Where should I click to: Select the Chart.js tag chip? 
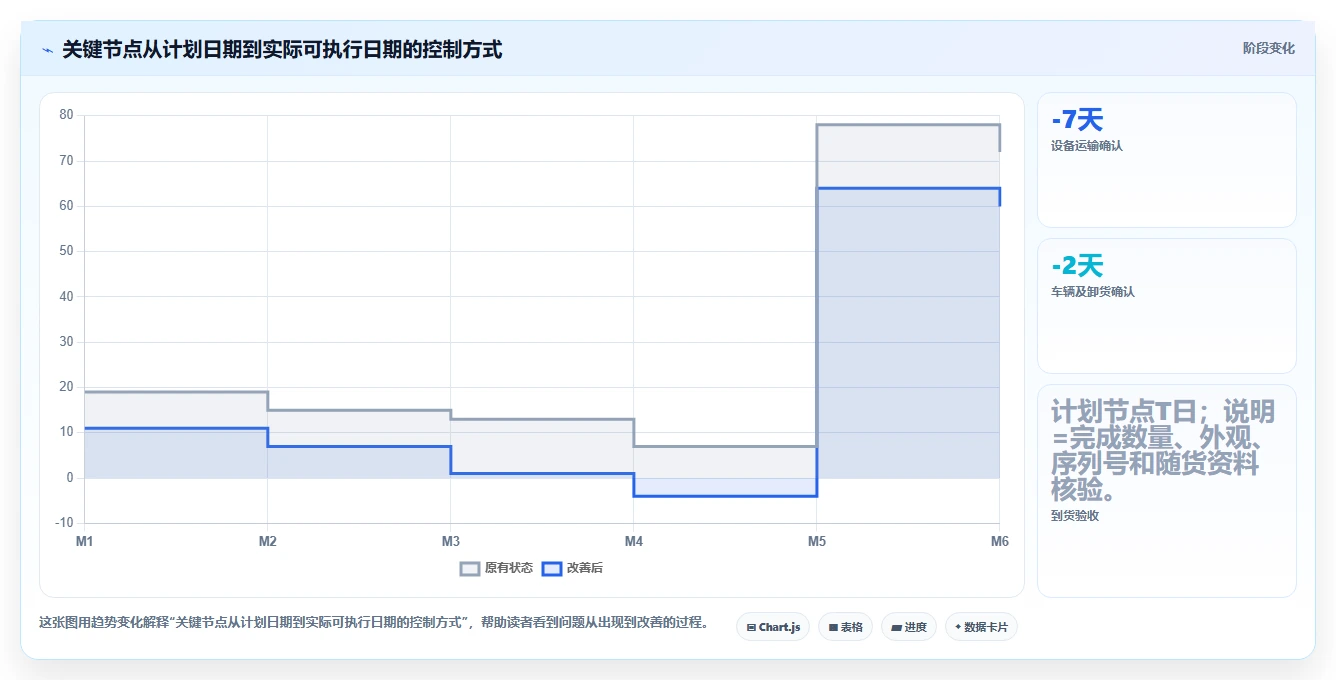(773, 627)
